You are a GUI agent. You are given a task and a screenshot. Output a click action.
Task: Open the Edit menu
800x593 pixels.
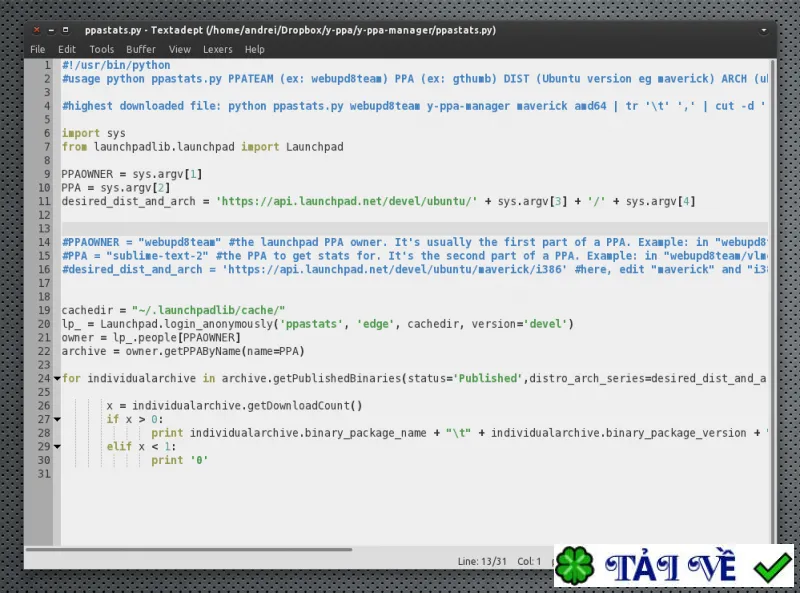point(67,50)
